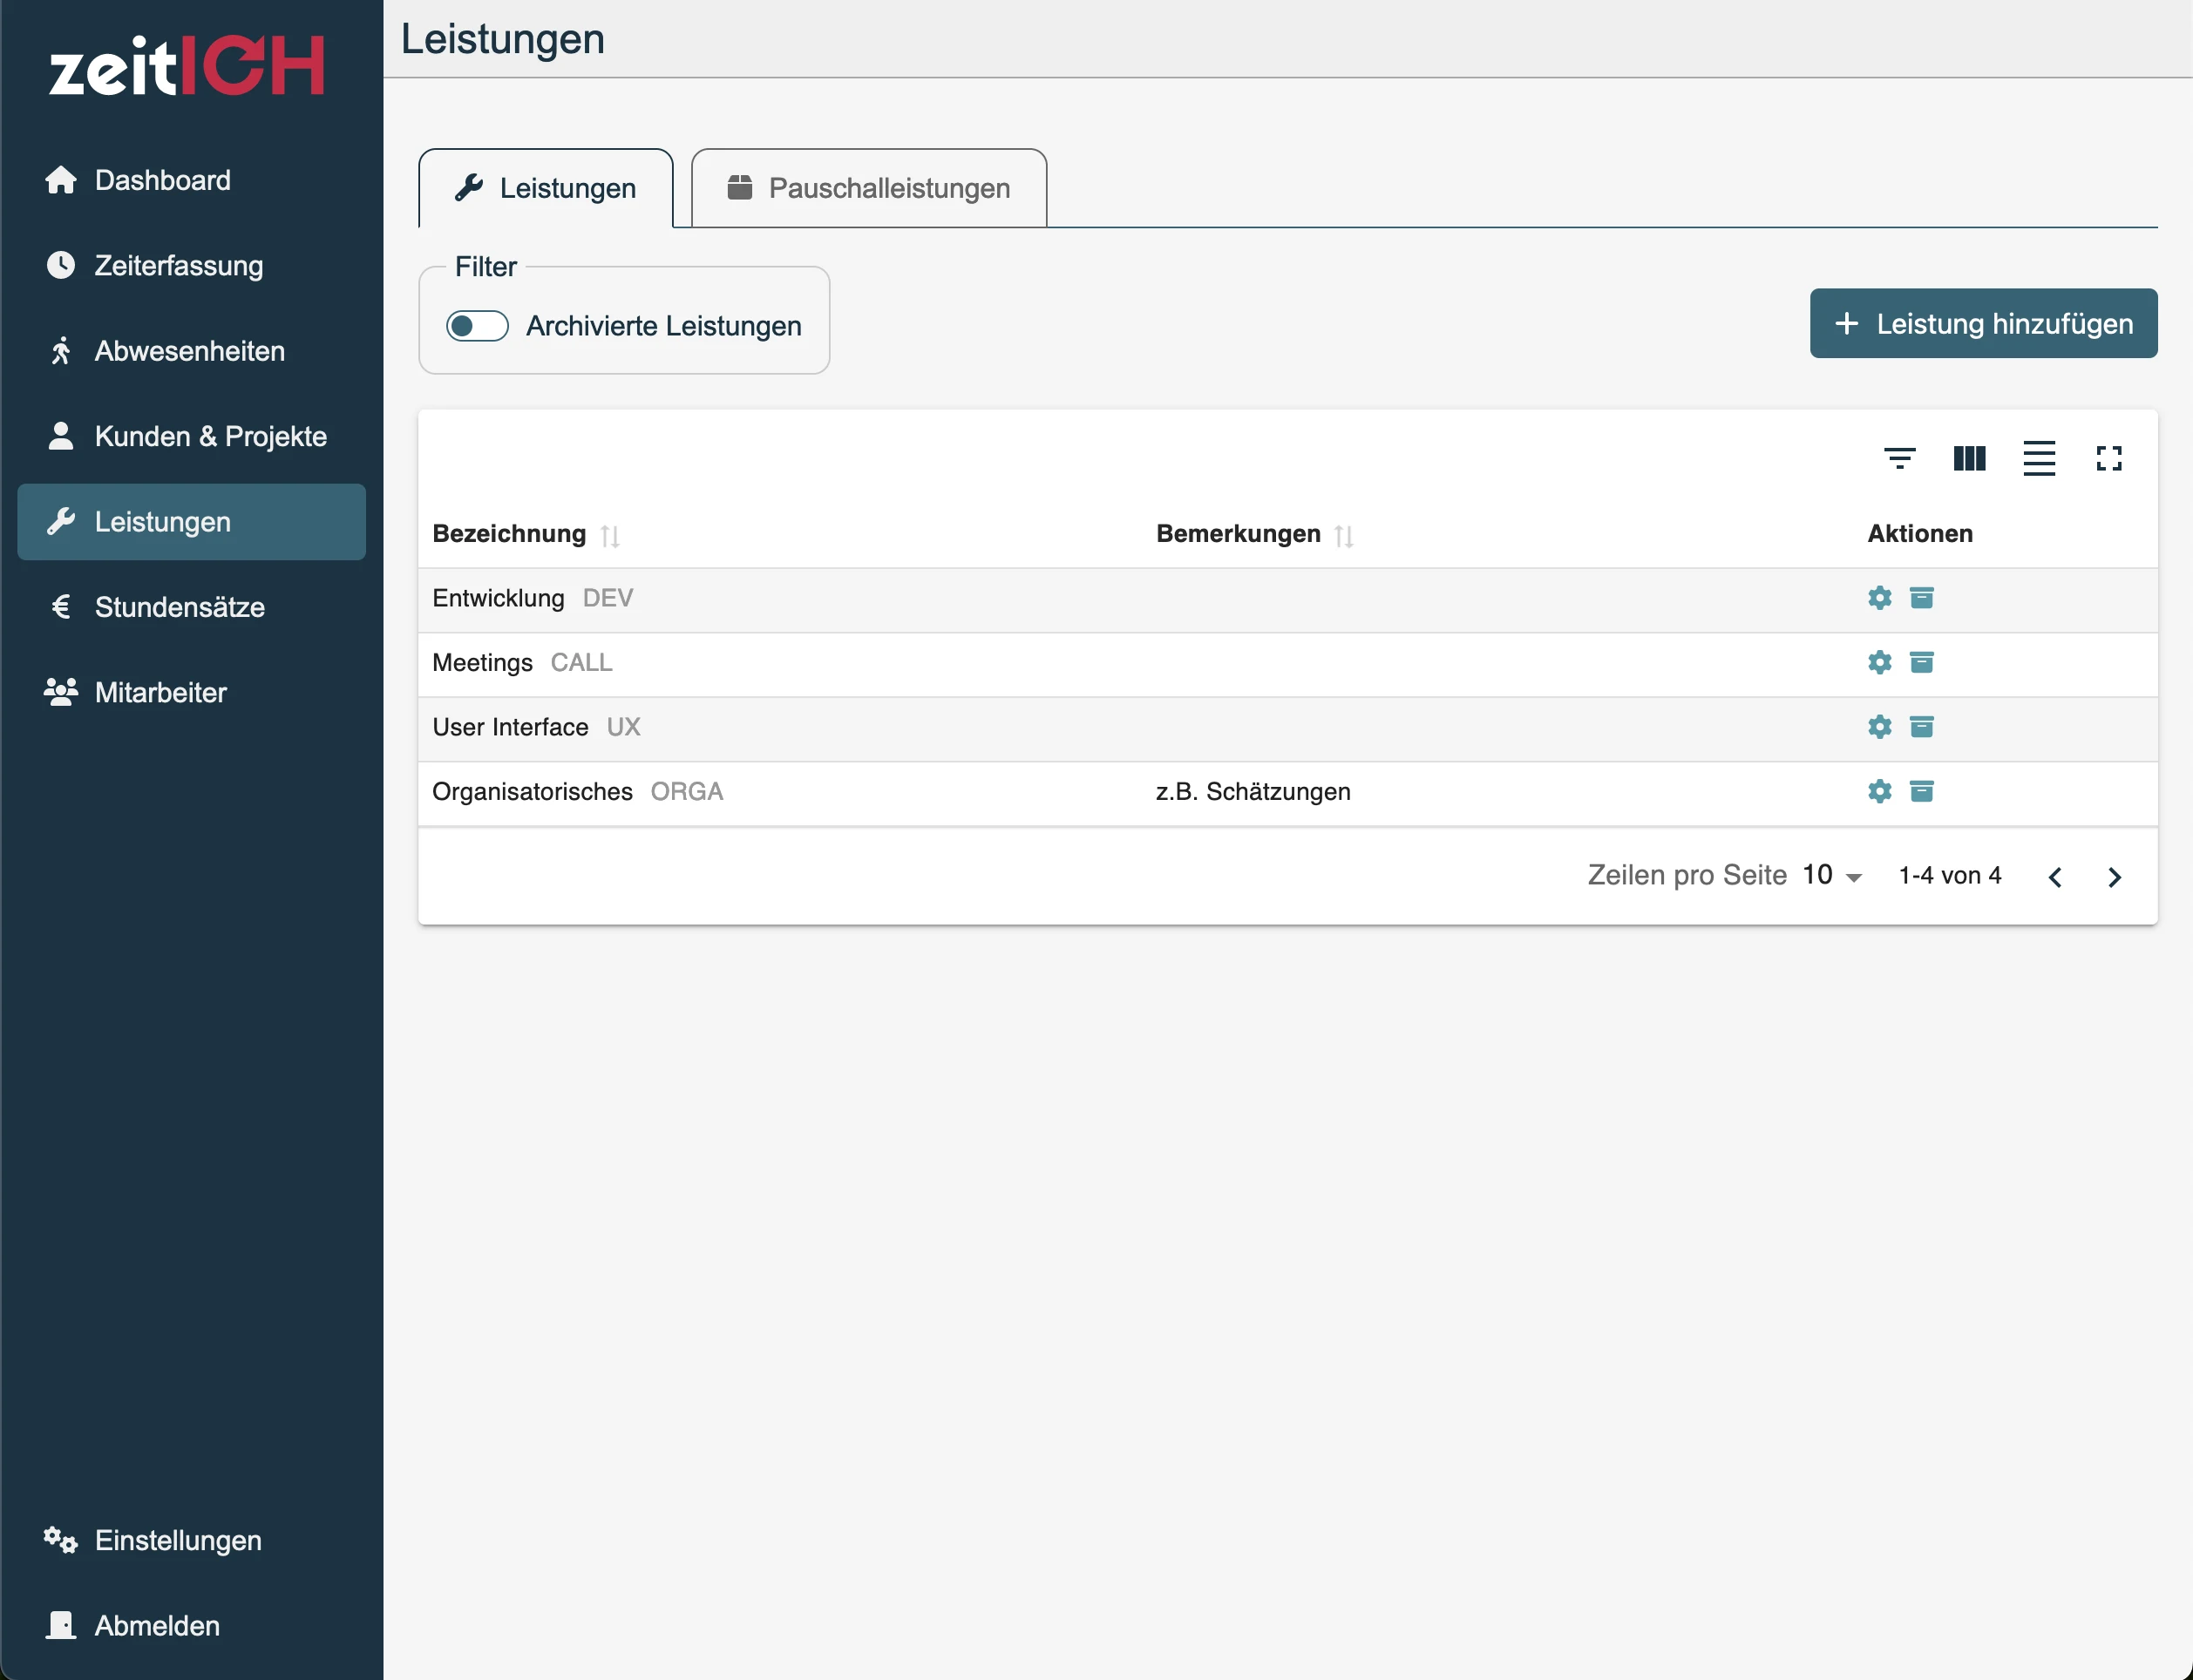Screen dimensions: 2193x1680
Task: Go to previous table page
Action: click(x=2055, y=877)
